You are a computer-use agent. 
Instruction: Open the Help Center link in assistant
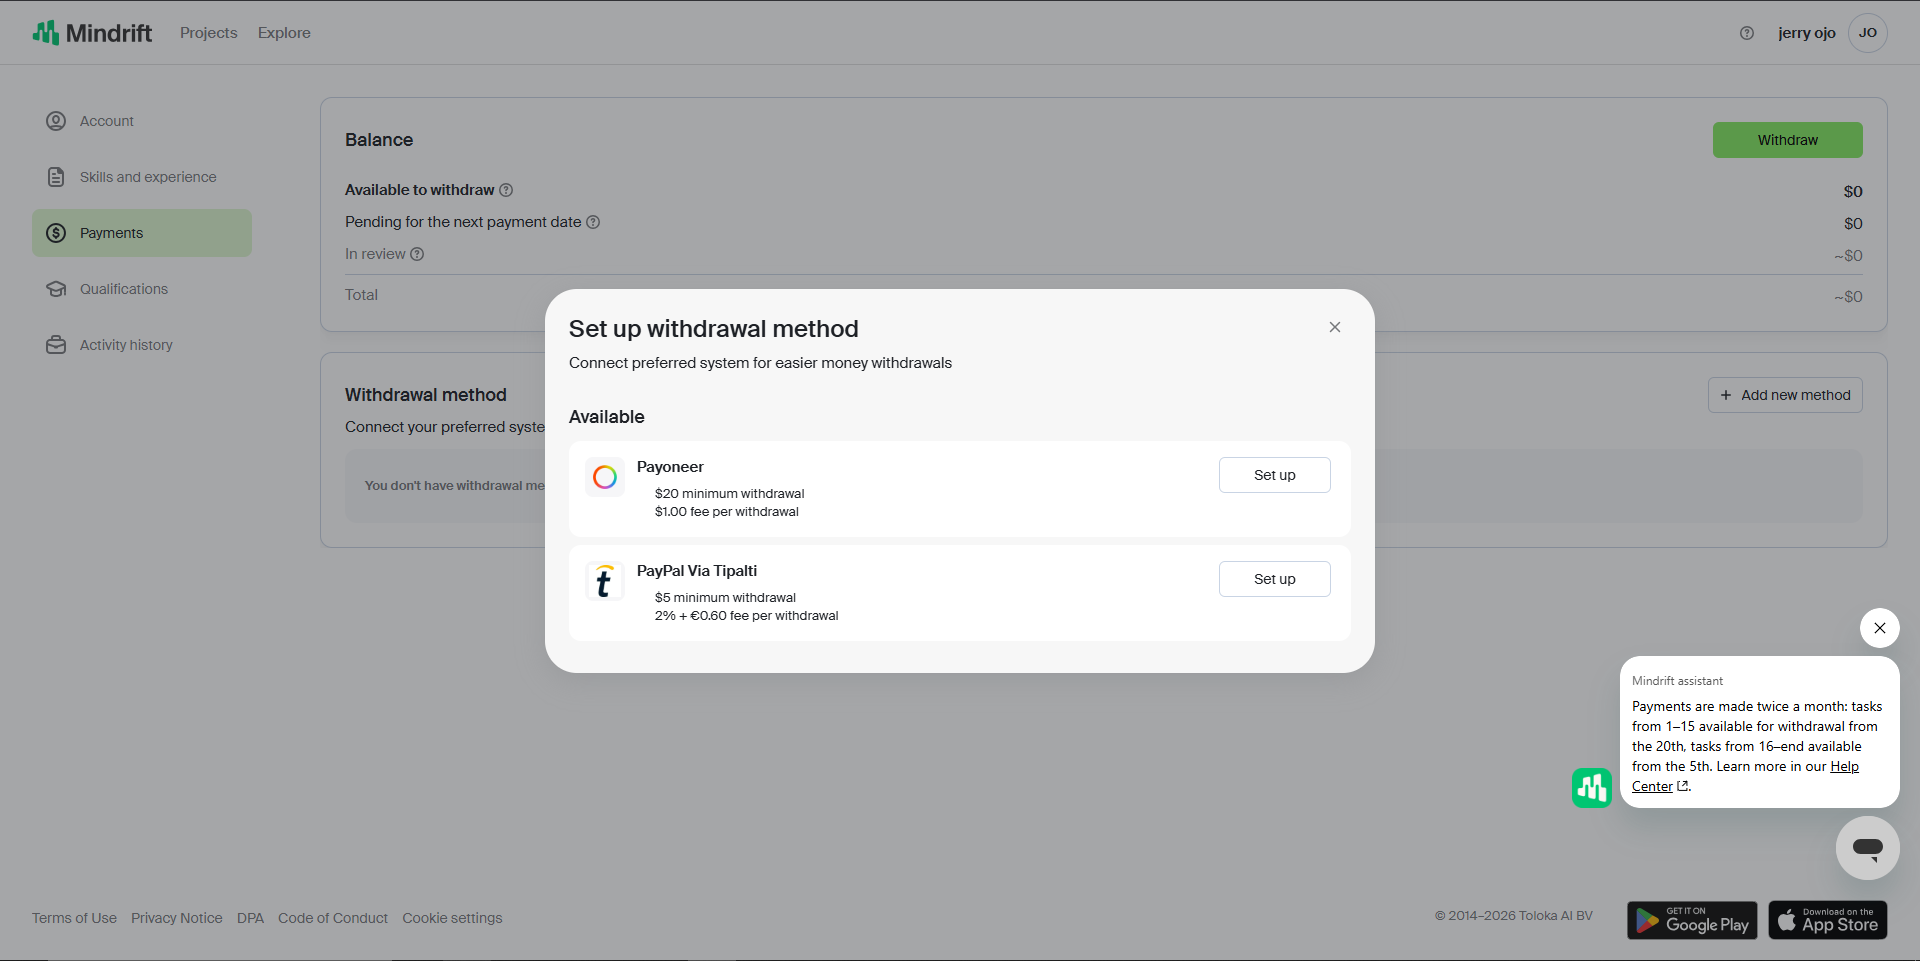coord(1845,767)
